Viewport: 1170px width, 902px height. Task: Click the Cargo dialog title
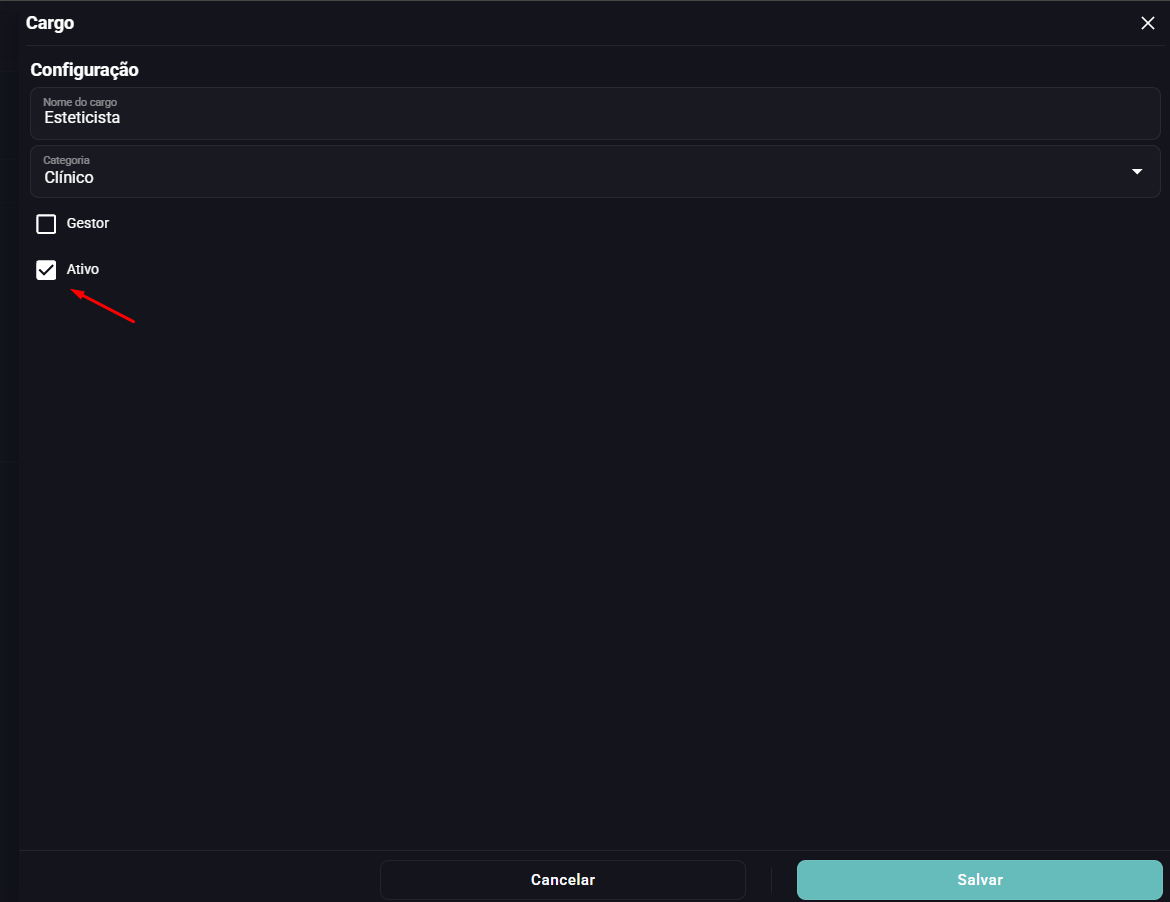pos(50,23)
